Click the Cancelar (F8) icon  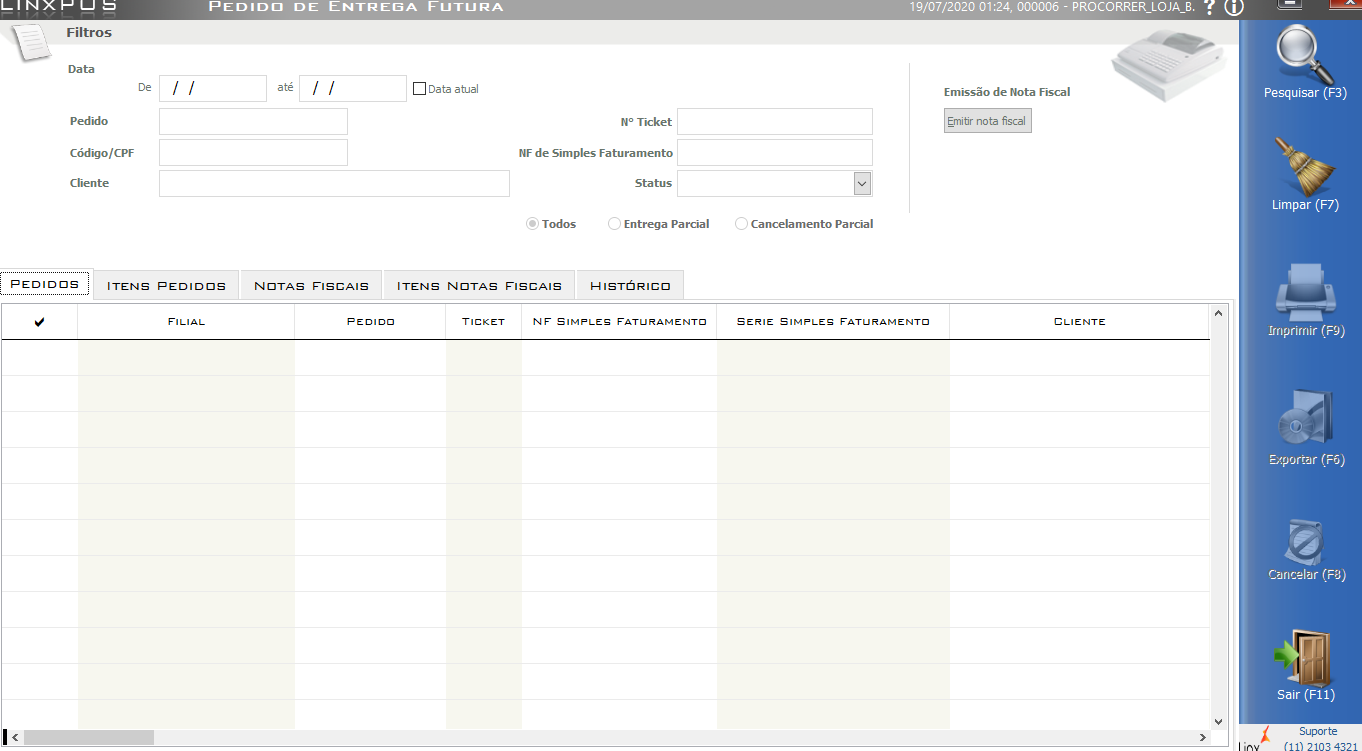[x=1305, y=541]
